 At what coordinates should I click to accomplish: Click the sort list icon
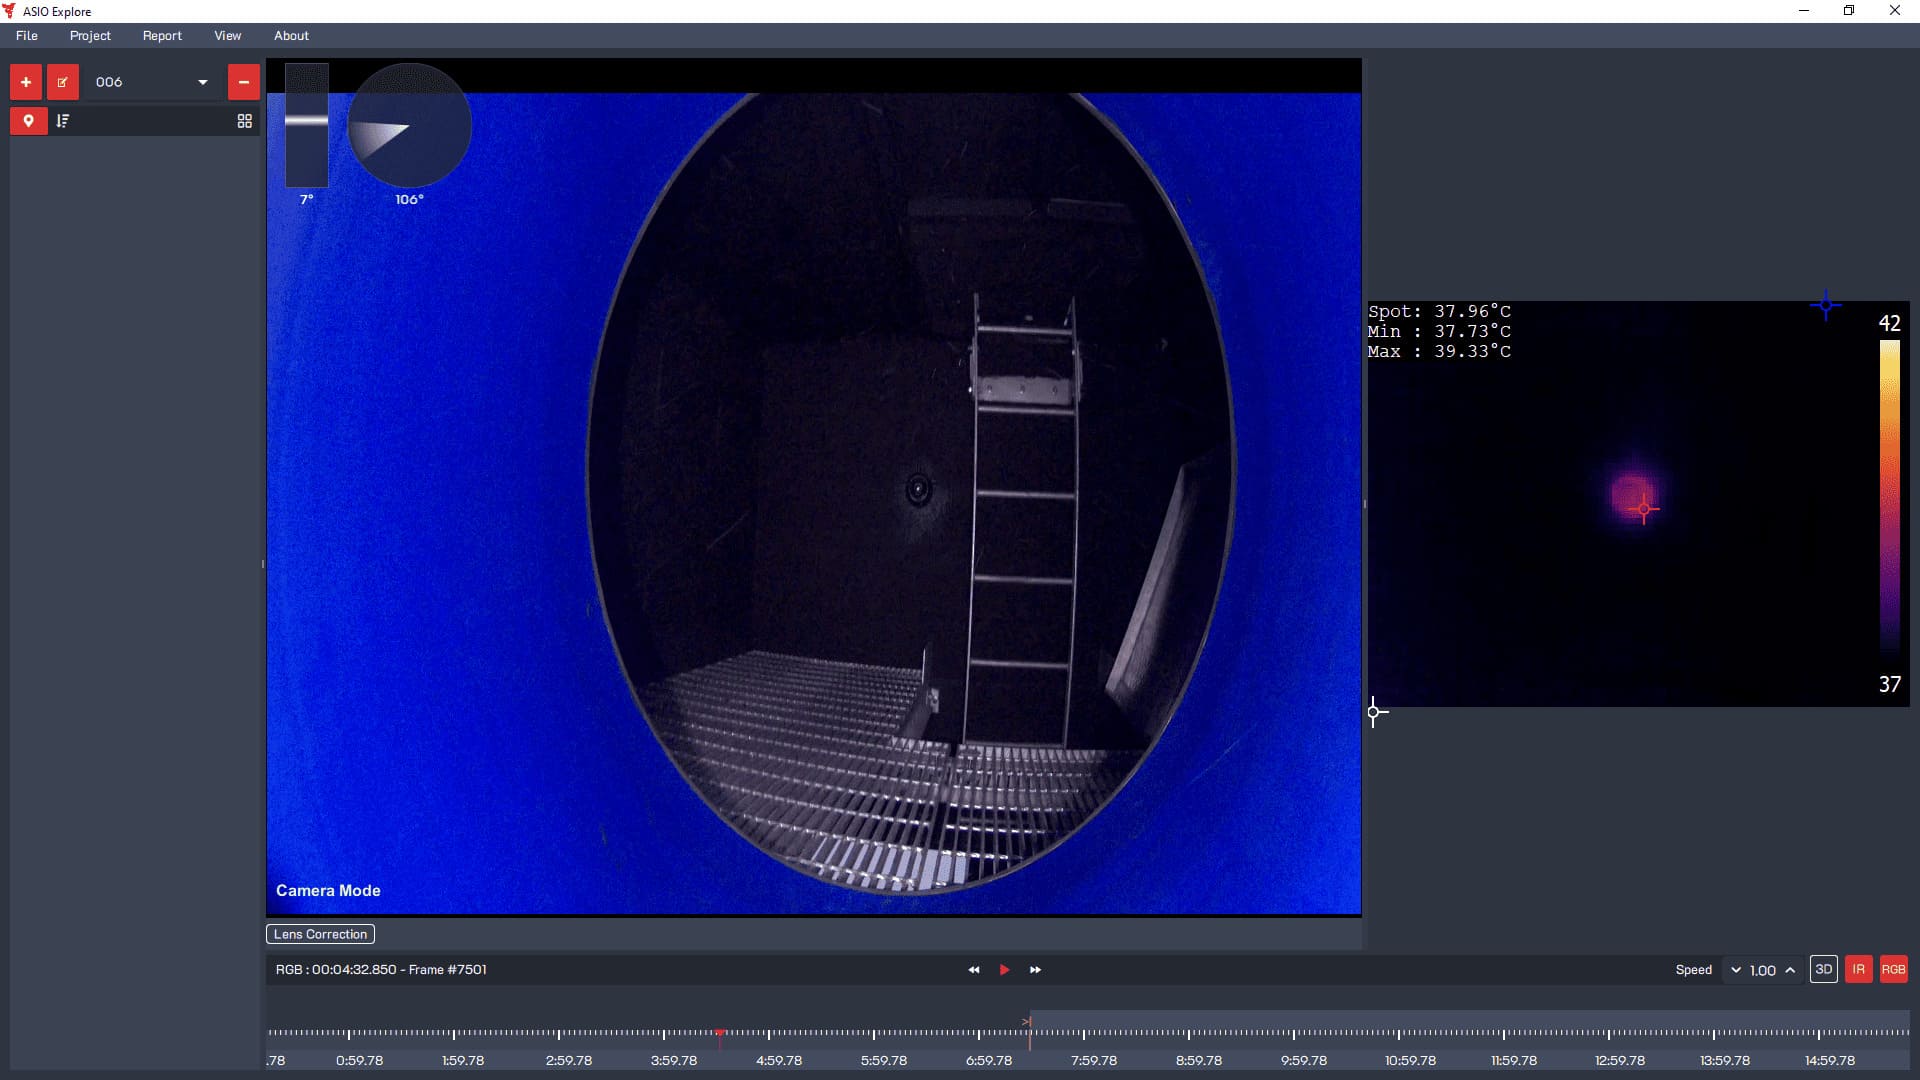(63, 121)
